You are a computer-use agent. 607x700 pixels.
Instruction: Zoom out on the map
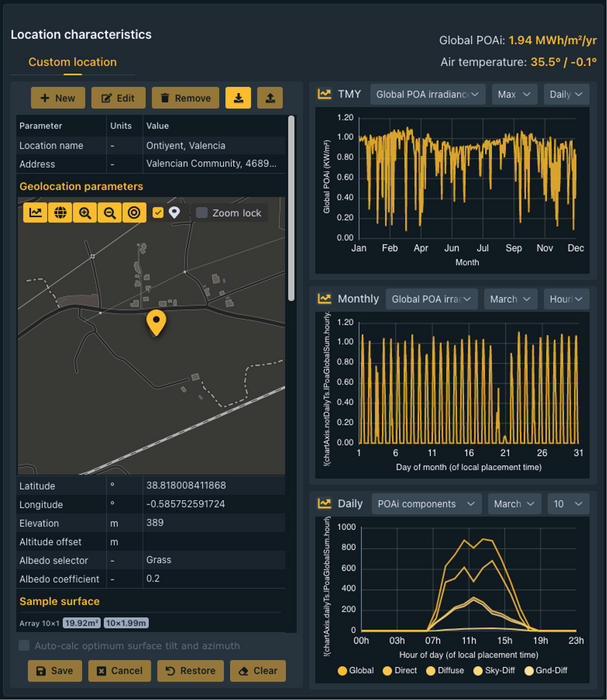[x=109, y=213]
